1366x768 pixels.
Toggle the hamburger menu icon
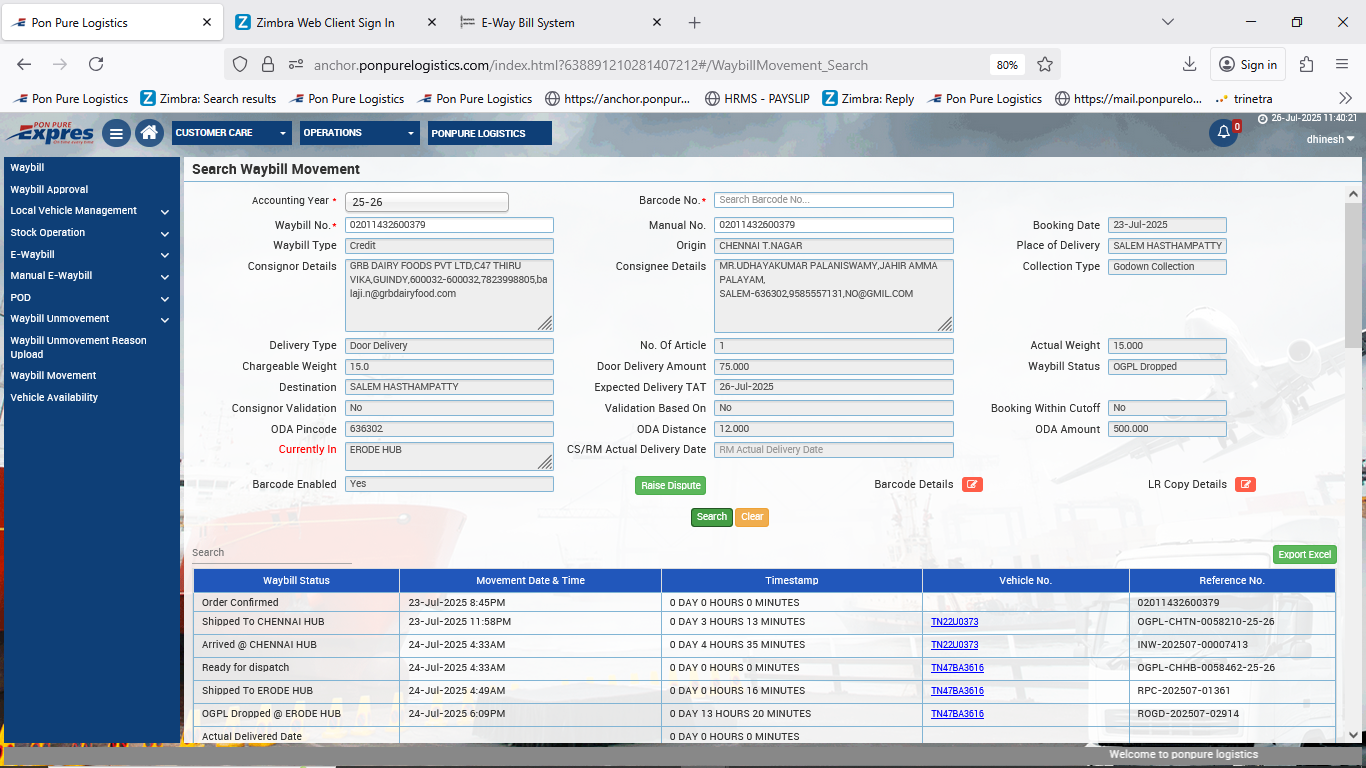(116, 133)
